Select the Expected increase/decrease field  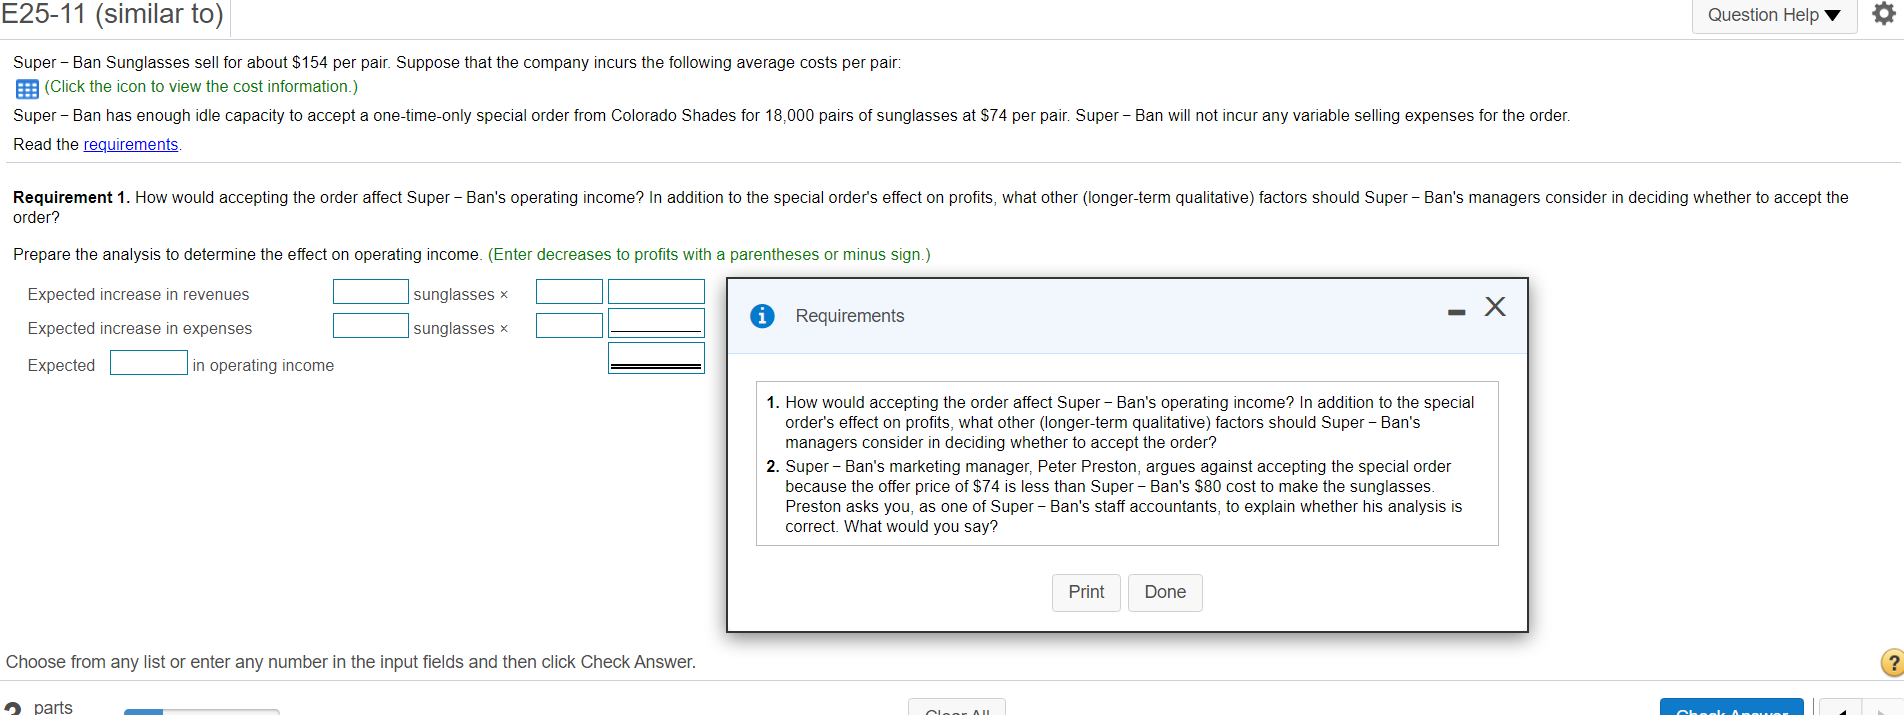pyautogui.click(x=149, y=362)
